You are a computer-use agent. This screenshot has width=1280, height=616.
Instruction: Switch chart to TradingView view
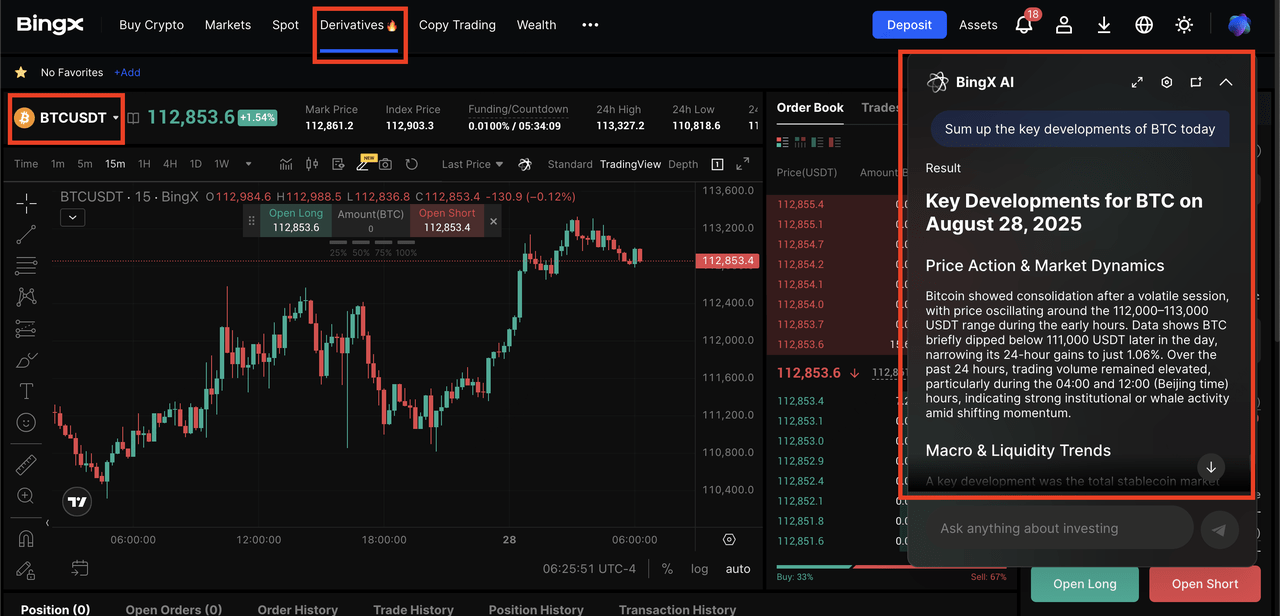(x=630, y=164)
